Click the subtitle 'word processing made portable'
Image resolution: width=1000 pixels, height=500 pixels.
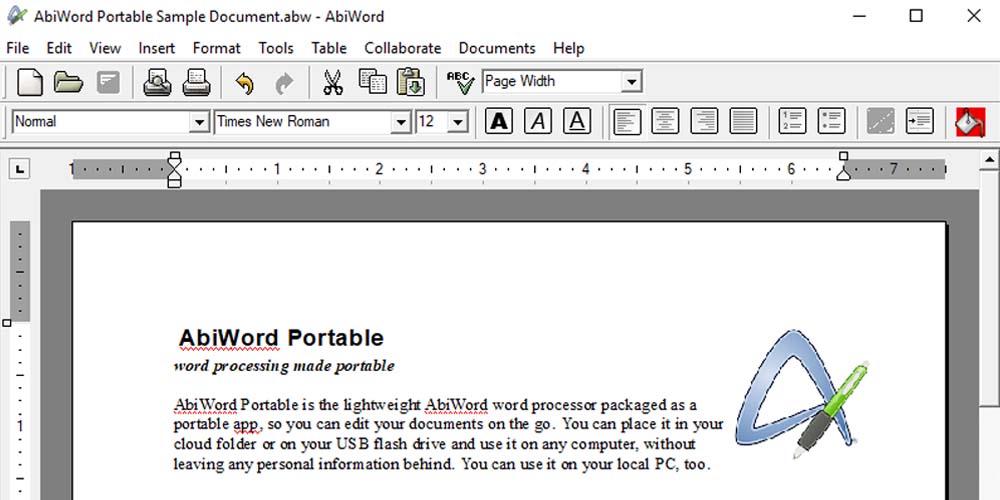click(284, 366)
